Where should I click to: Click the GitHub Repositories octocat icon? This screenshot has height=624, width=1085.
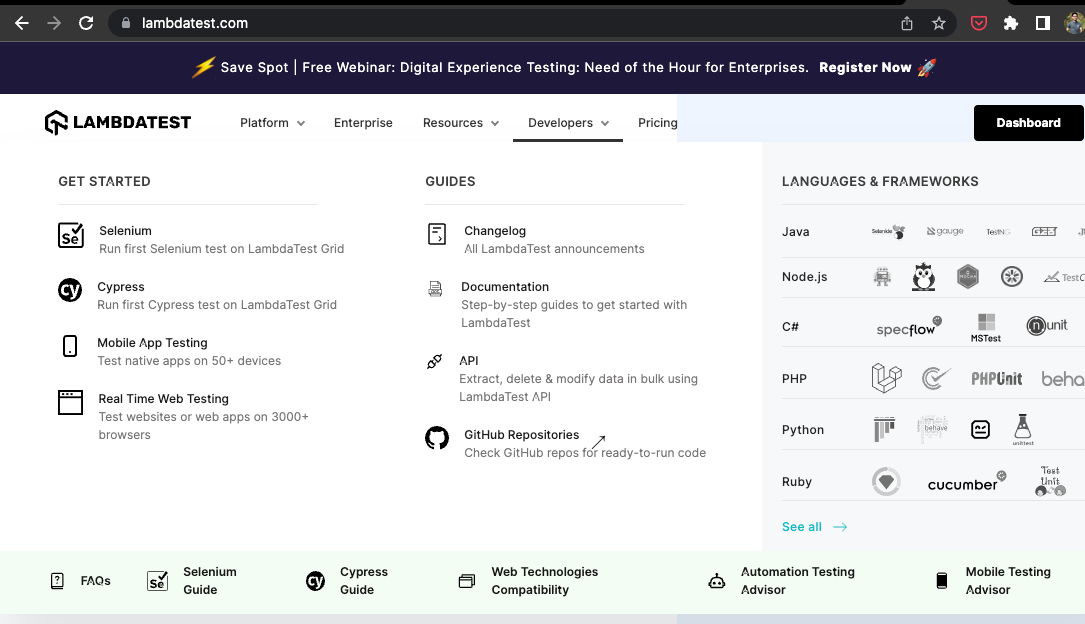437,438
